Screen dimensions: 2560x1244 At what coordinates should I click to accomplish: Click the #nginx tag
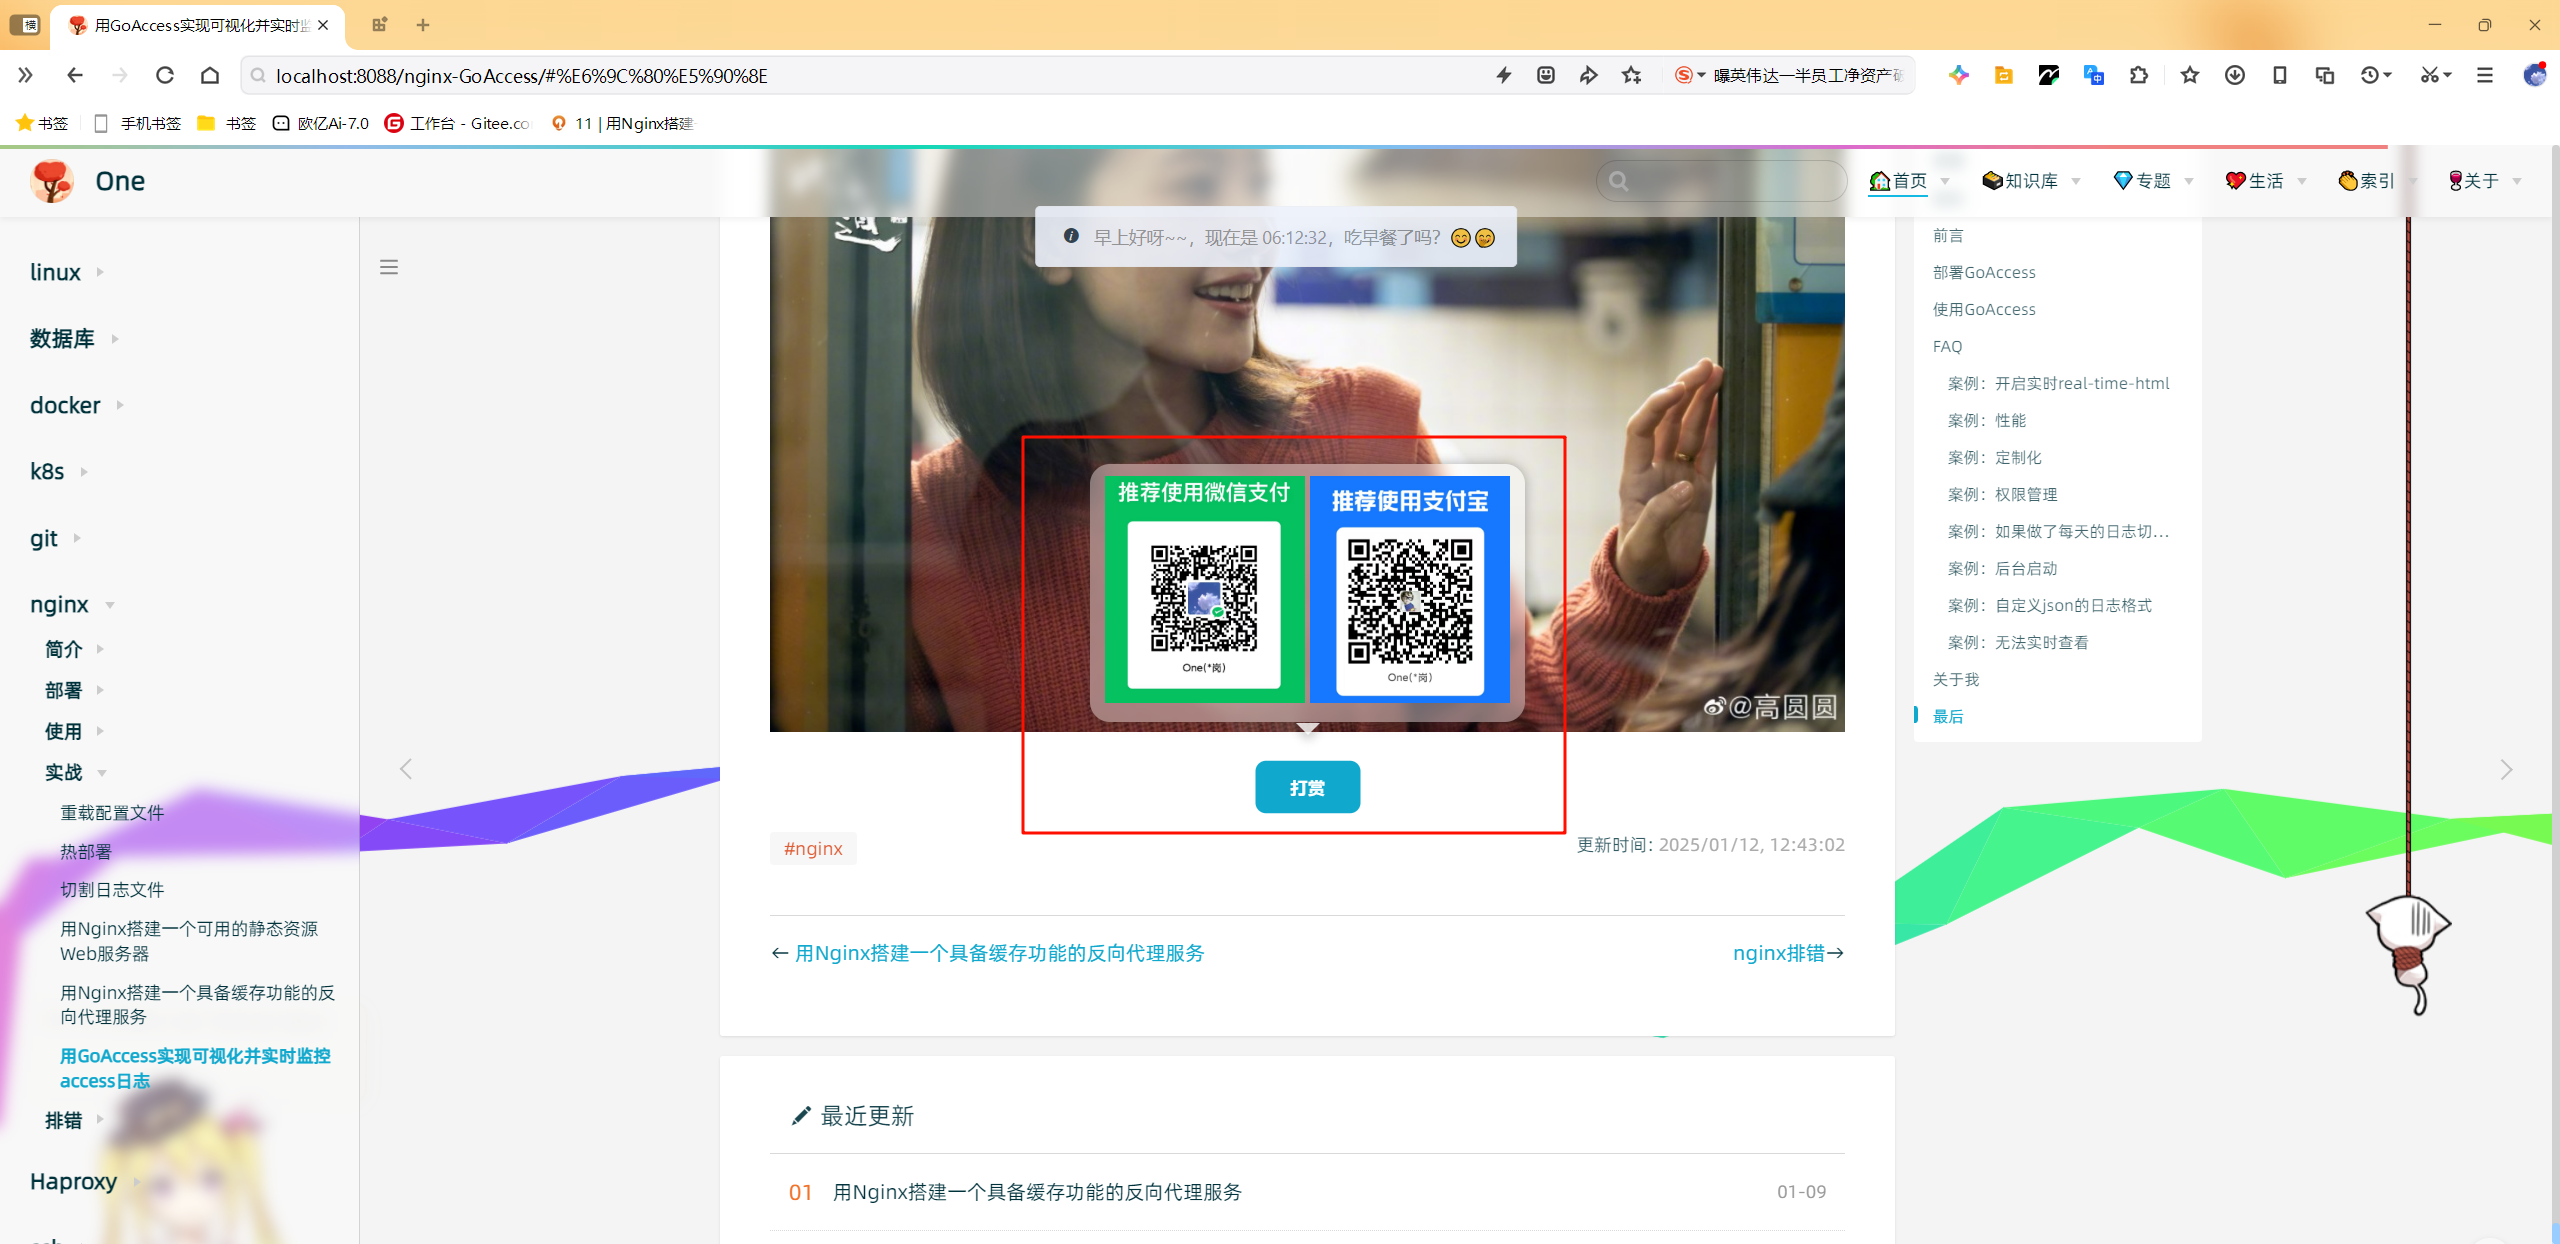click(813, 849)
